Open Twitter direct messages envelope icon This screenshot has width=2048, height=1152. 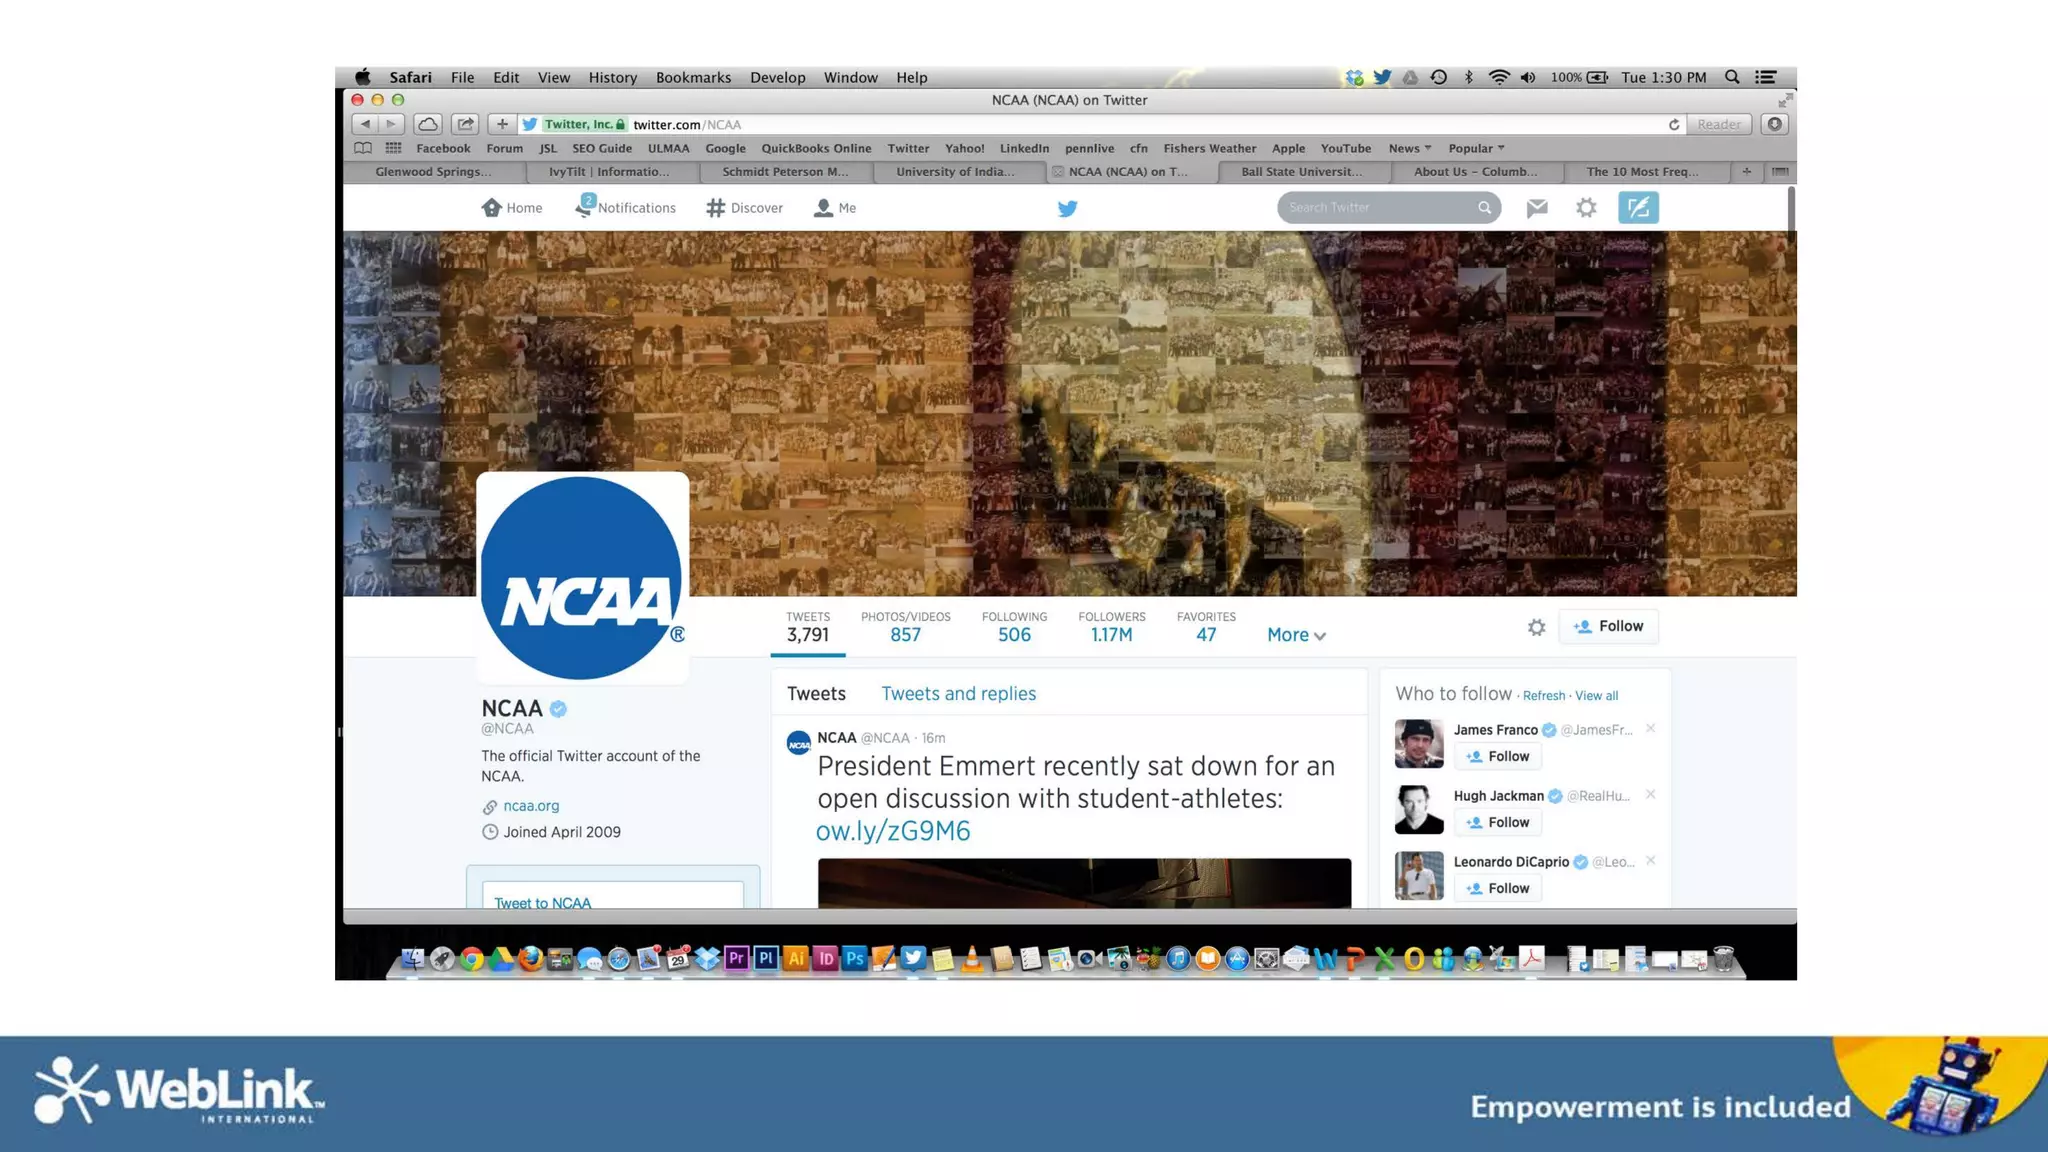tap(1537, 207)
